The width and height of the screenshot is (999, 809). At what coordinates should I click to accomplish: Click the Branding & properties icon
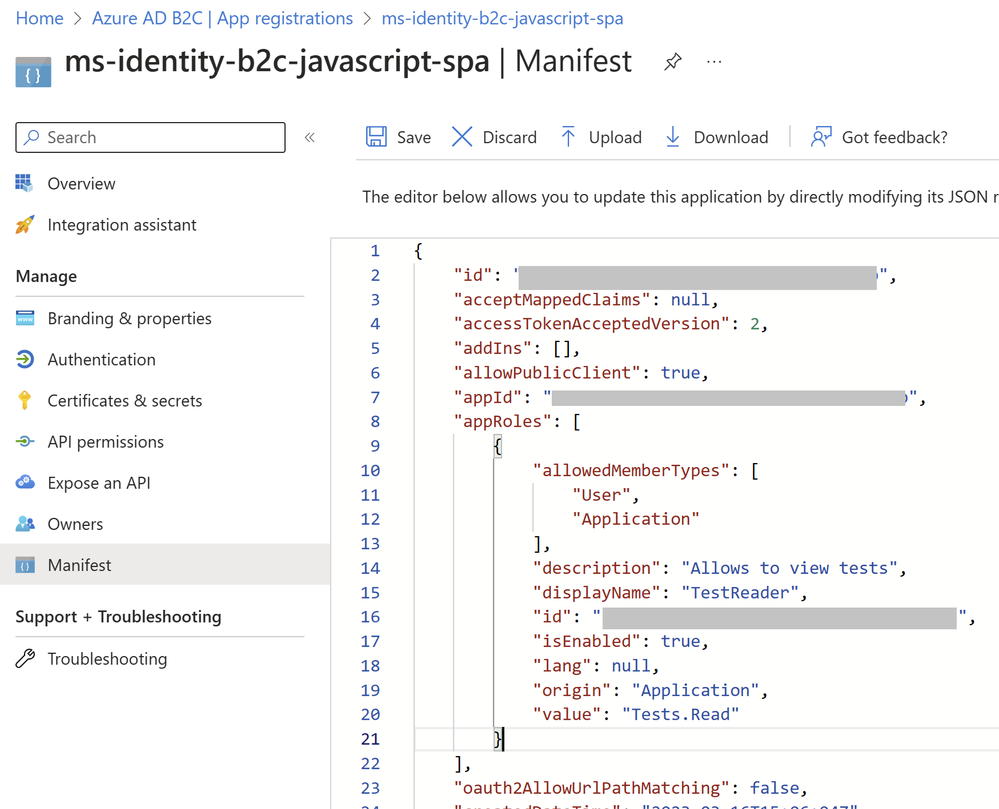click(25, 318)
